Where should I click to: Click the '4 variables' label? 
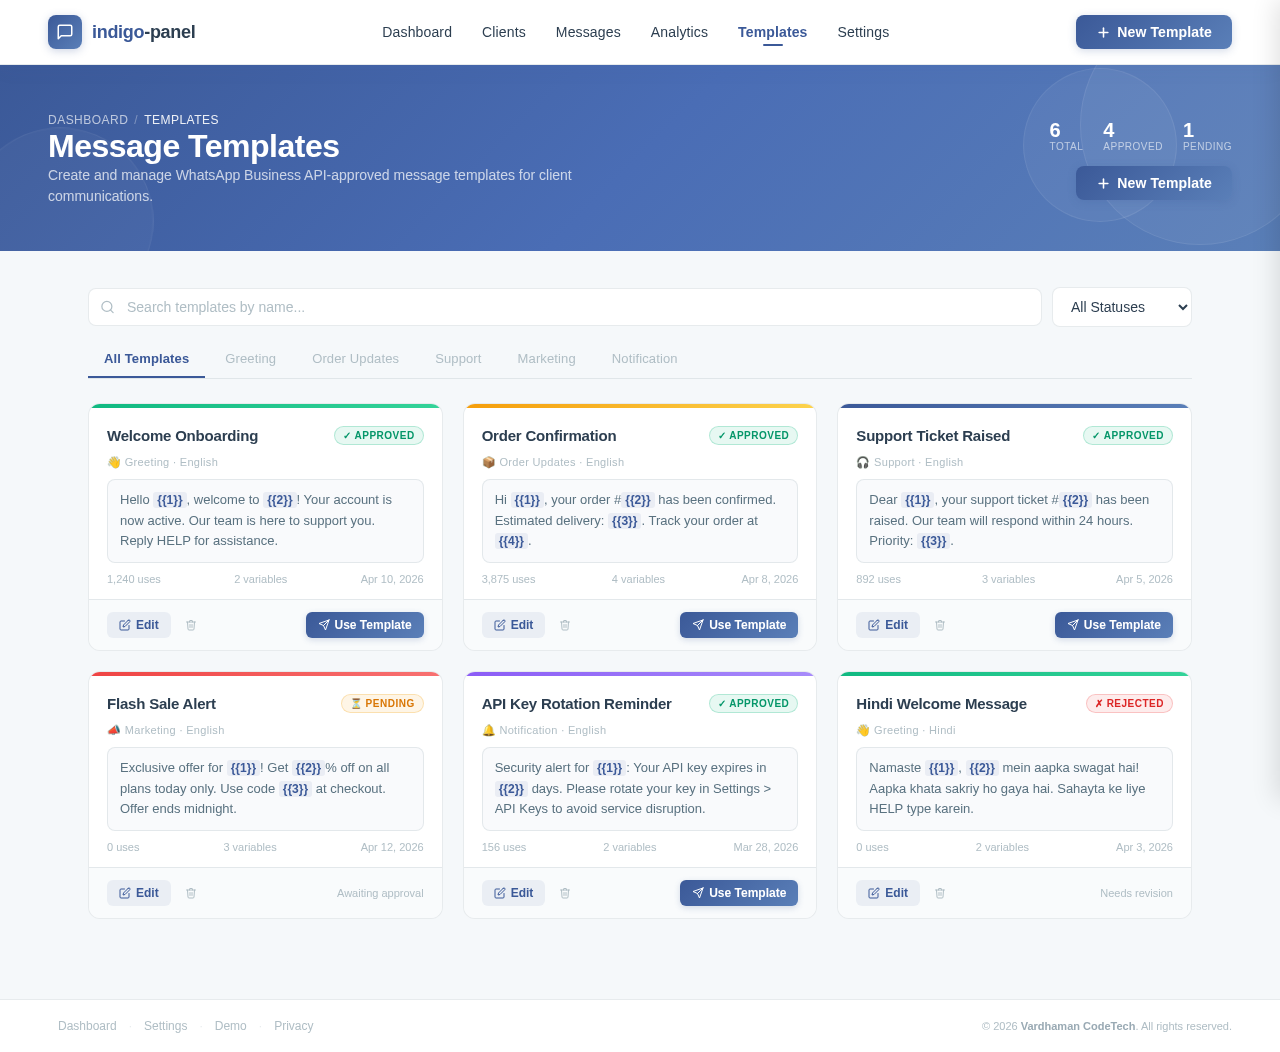[x=638, y=579]
